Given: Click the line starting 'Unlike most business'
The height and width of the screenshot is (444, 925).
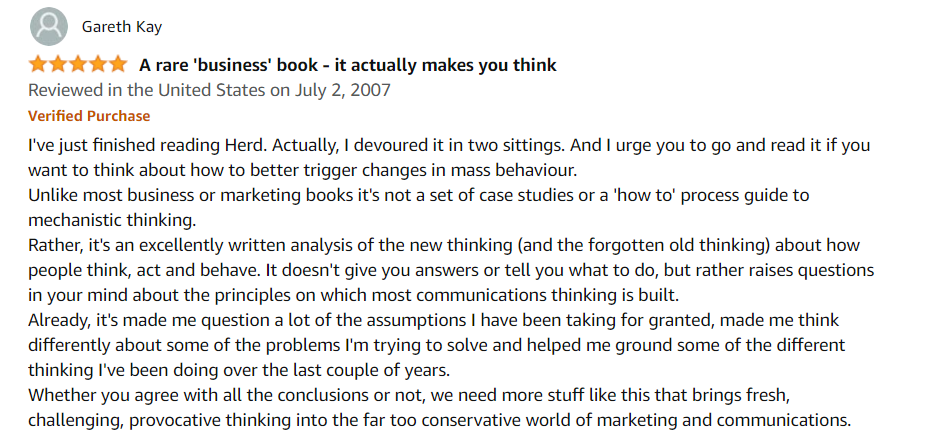Looking at the screenshot, I should pyautogui.click(x=419, y=195).
